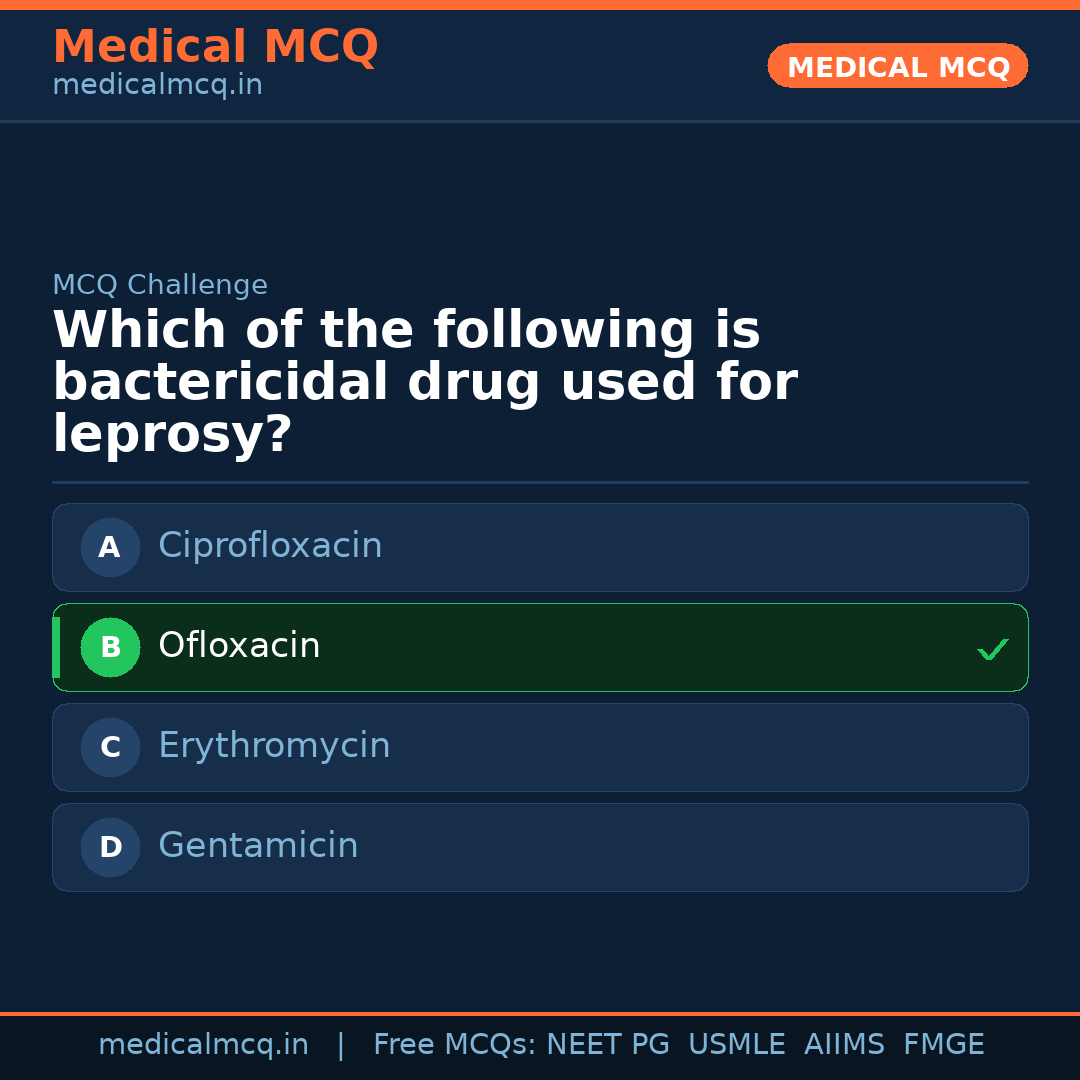Click the green accent bar beside Ofloxacin
The width and height of the screenshot is (1080, 1080).
55,647
